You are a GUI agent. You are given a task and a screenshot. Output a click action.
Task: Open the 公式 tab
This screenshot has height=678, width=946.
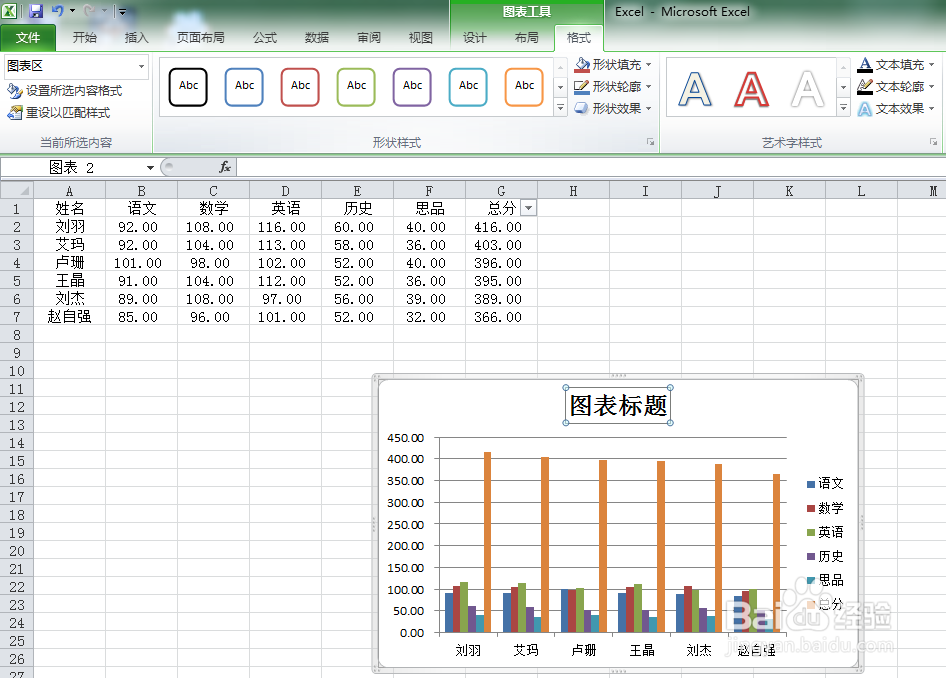click(x=265, y=38)
